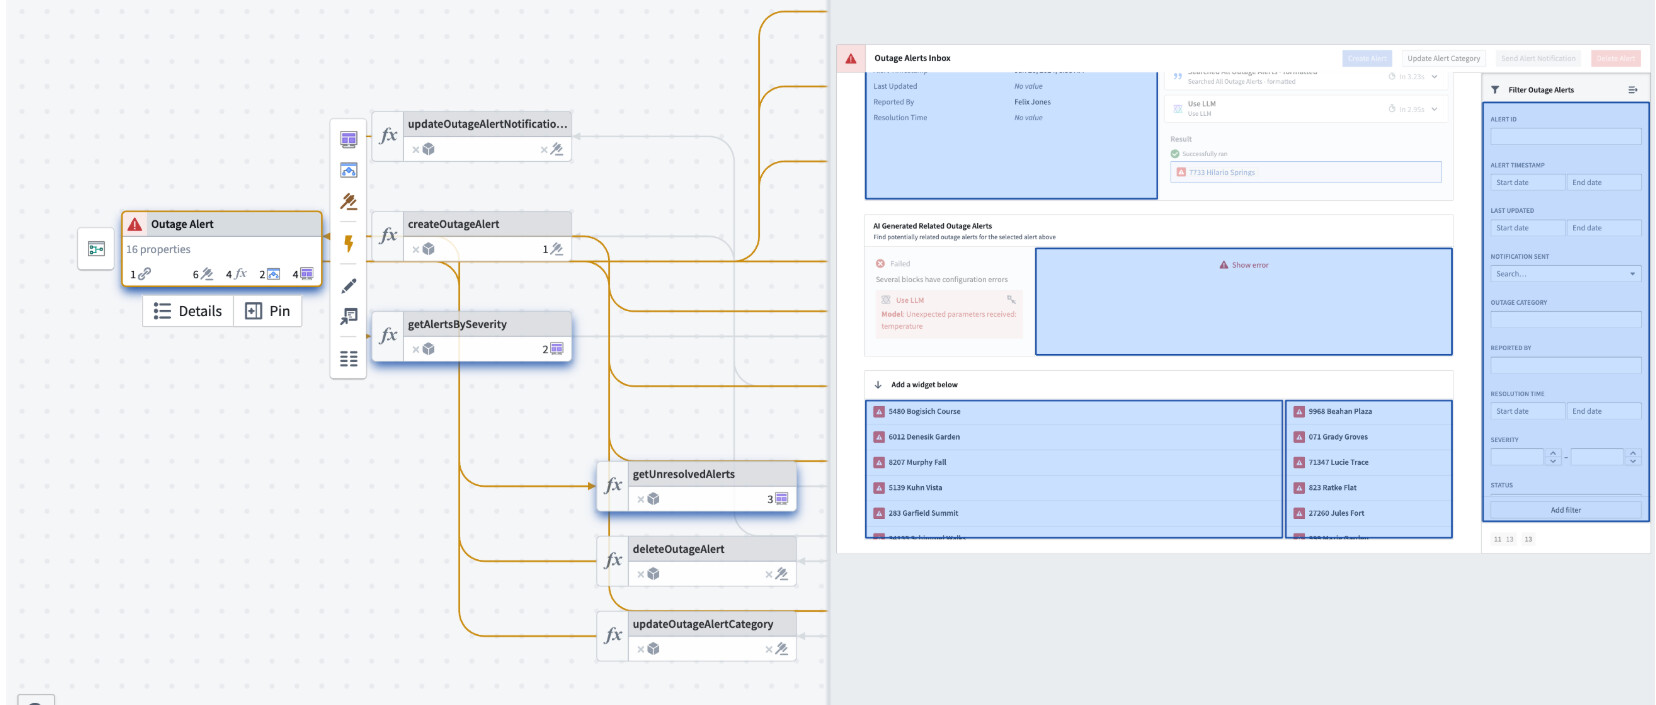Image resolution: width=1656 pixels, height=705 pixels.
Task: Collapse the Filter Outage Alerts panel
Action: 1633,90
